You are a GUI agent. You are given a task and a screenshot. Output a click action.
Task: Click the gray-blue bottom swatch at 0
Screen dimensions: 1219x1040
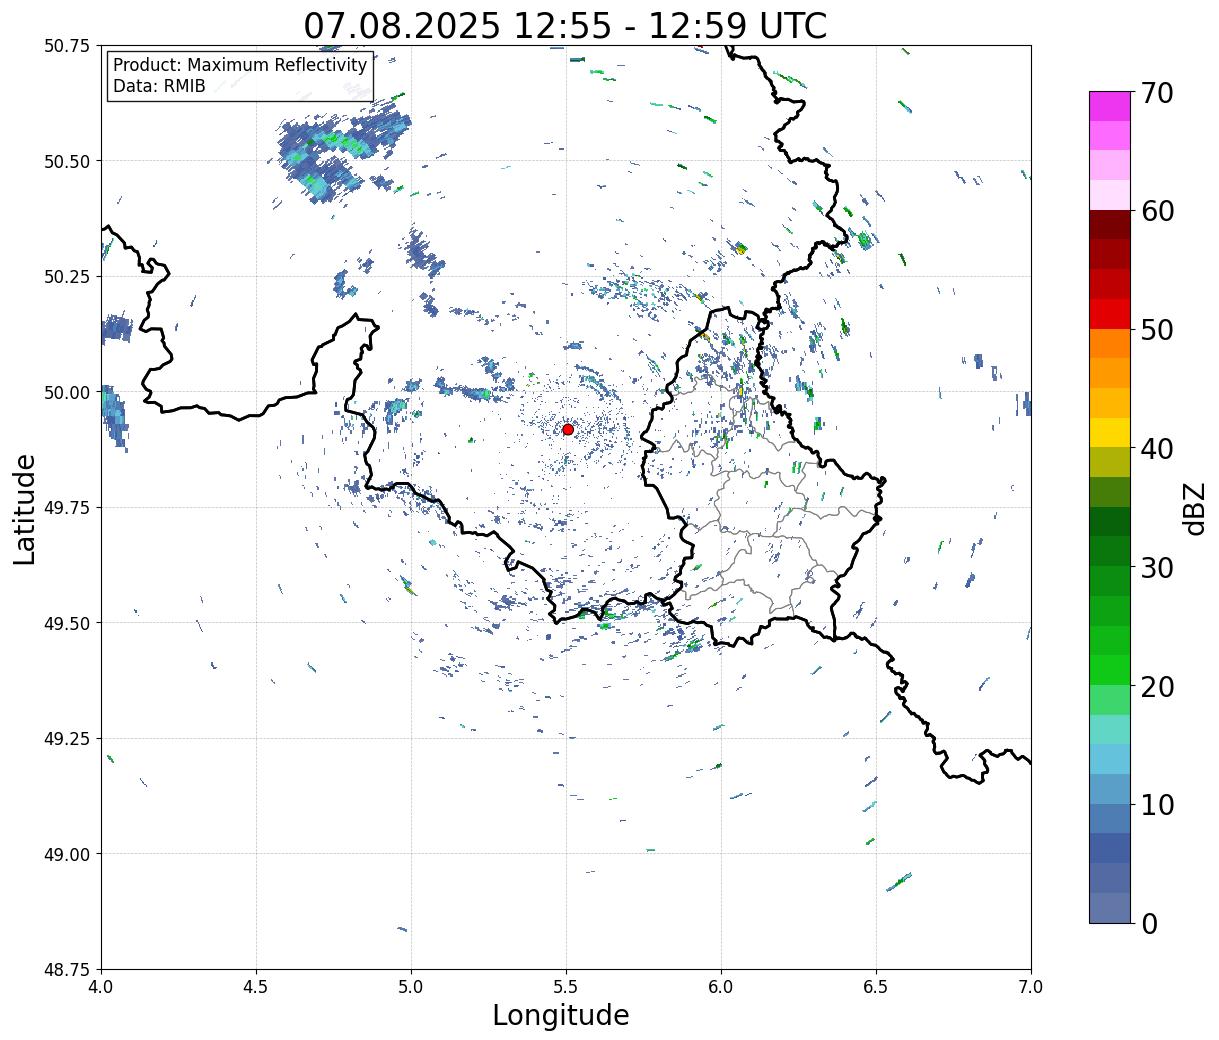tap(1110, 908)
